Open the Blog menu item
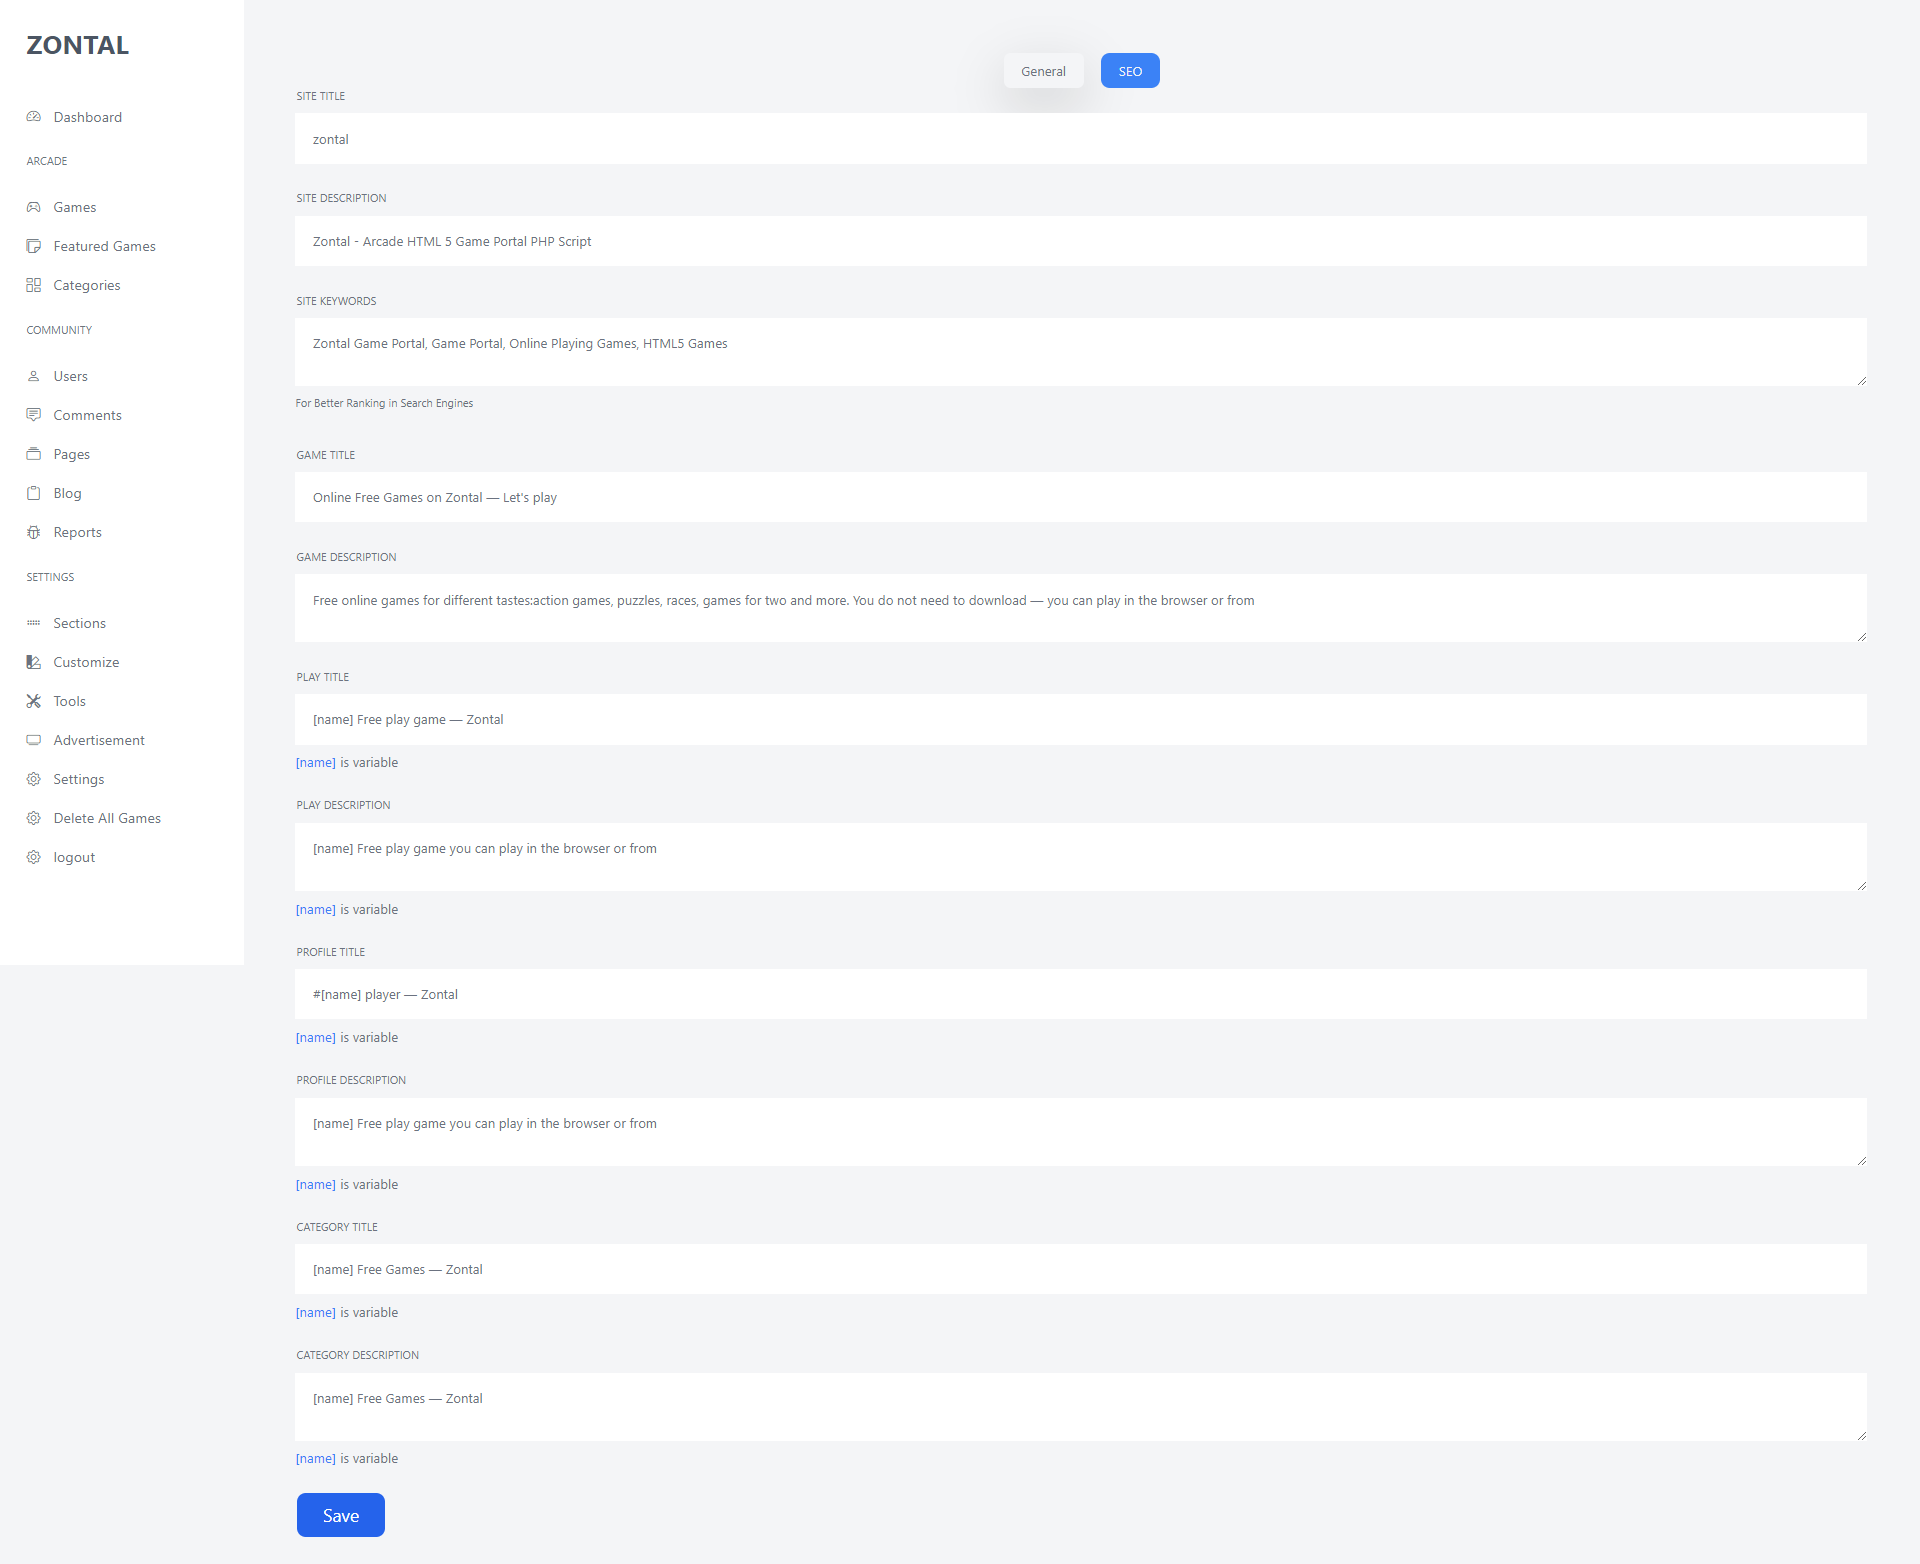This screenshot has height=1564, width=1920. tap(67, 493)
